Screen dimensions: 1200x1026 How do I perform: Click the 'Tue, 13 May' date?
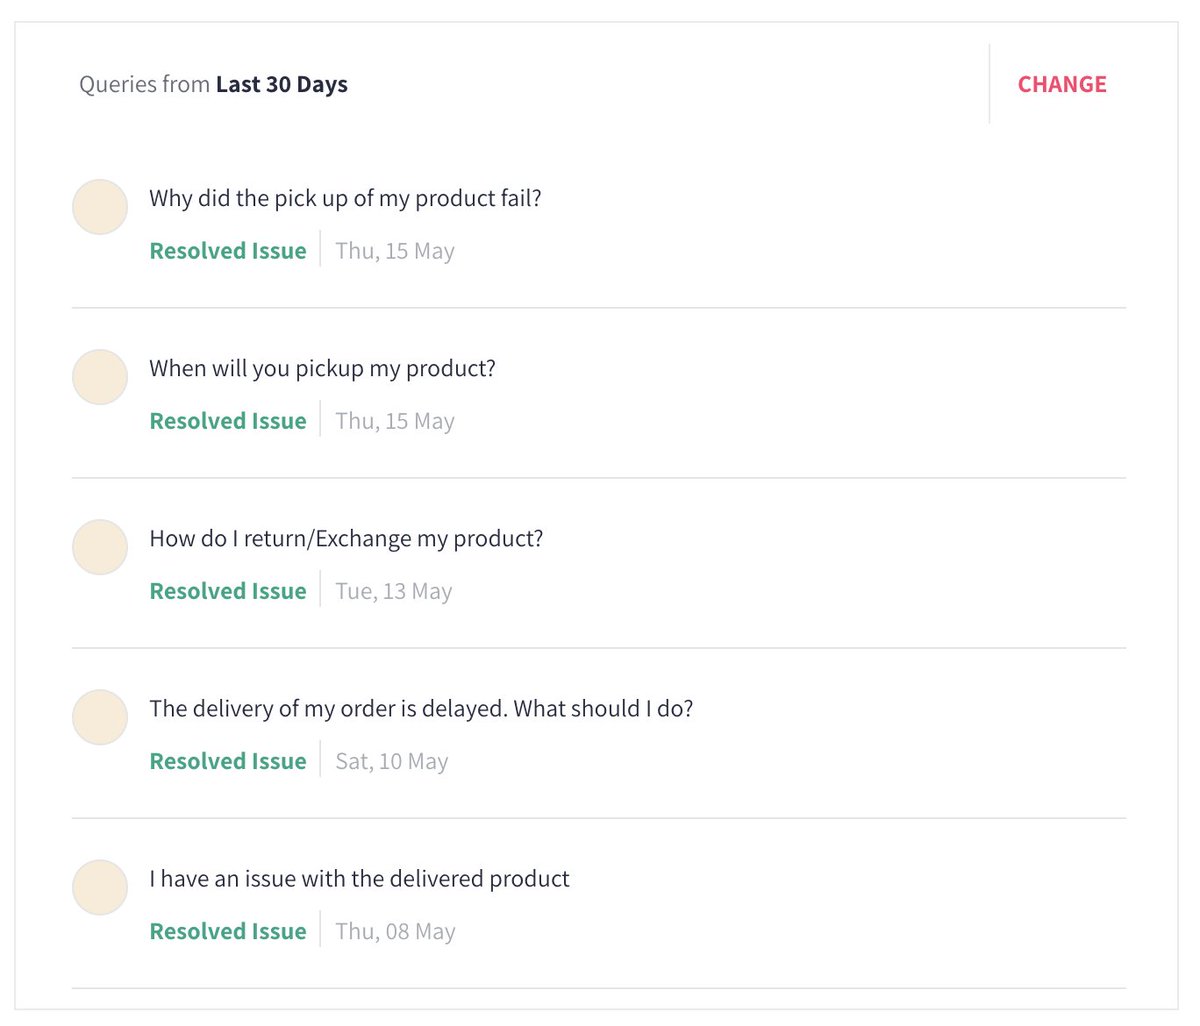pyautogui.click(x=394, y=591)
